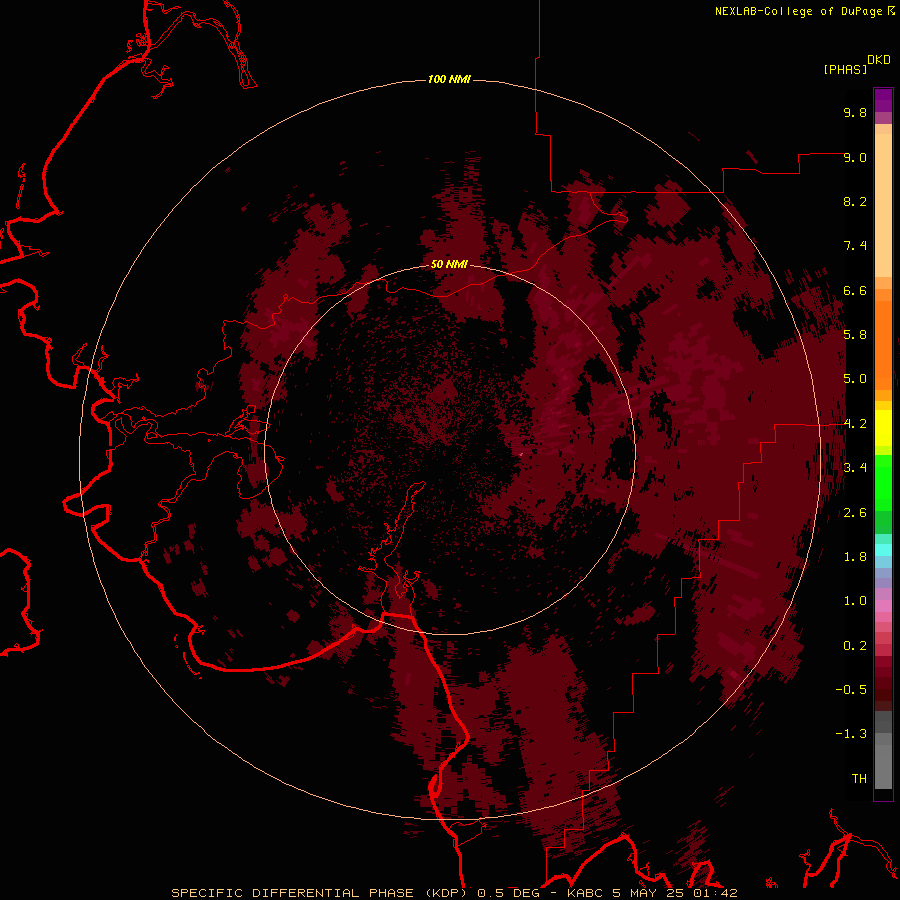
Task: Click the 0.2 legend value
Action: pos(855,646)
